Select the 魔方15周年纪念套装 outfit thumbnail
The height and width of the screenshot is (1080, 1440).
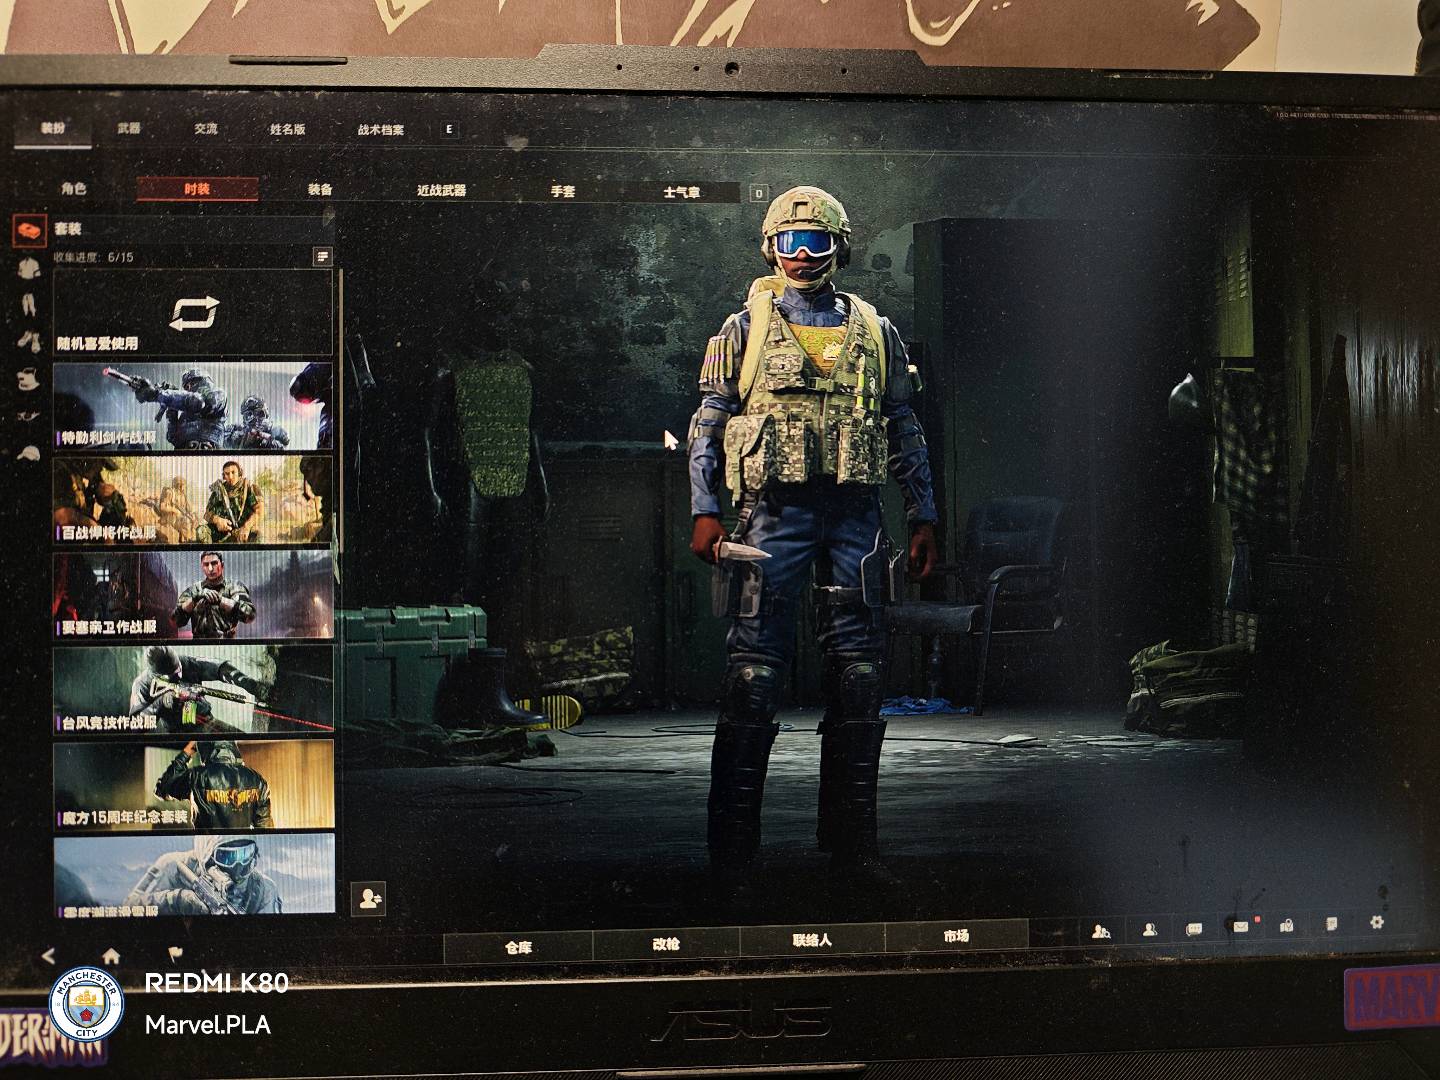point(192,785)
